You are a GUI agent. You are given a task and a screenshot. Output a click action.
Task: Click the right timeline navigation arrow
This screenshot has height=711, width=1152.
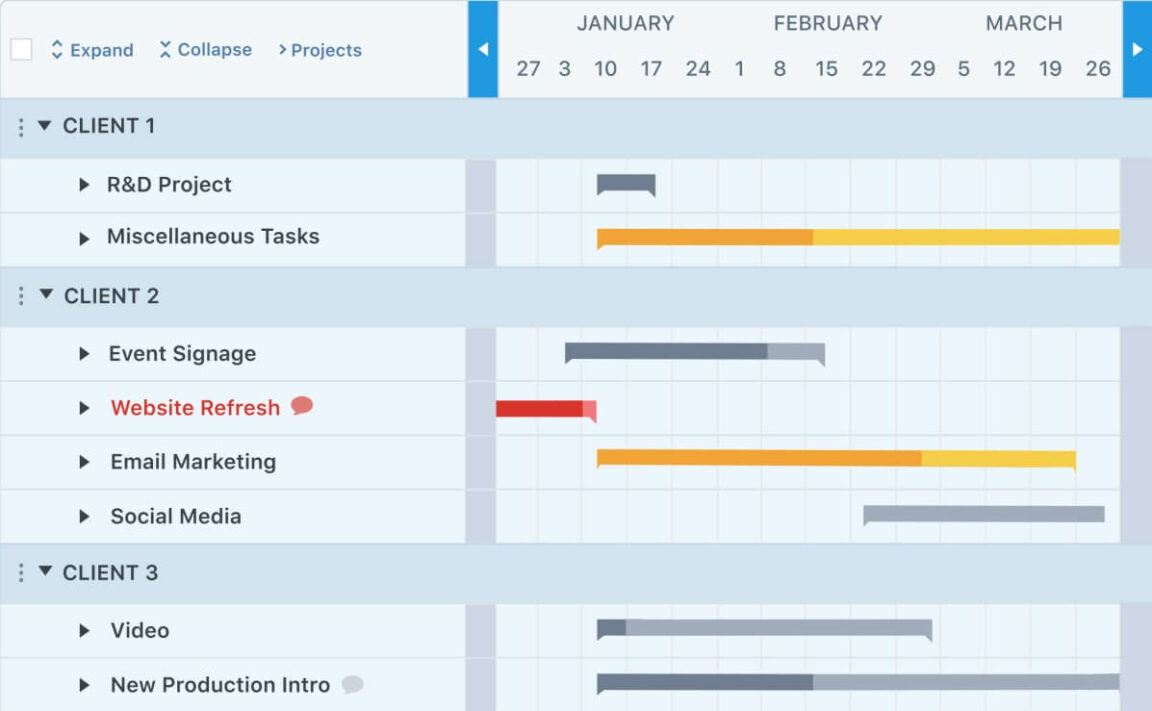pos(1138,49)
